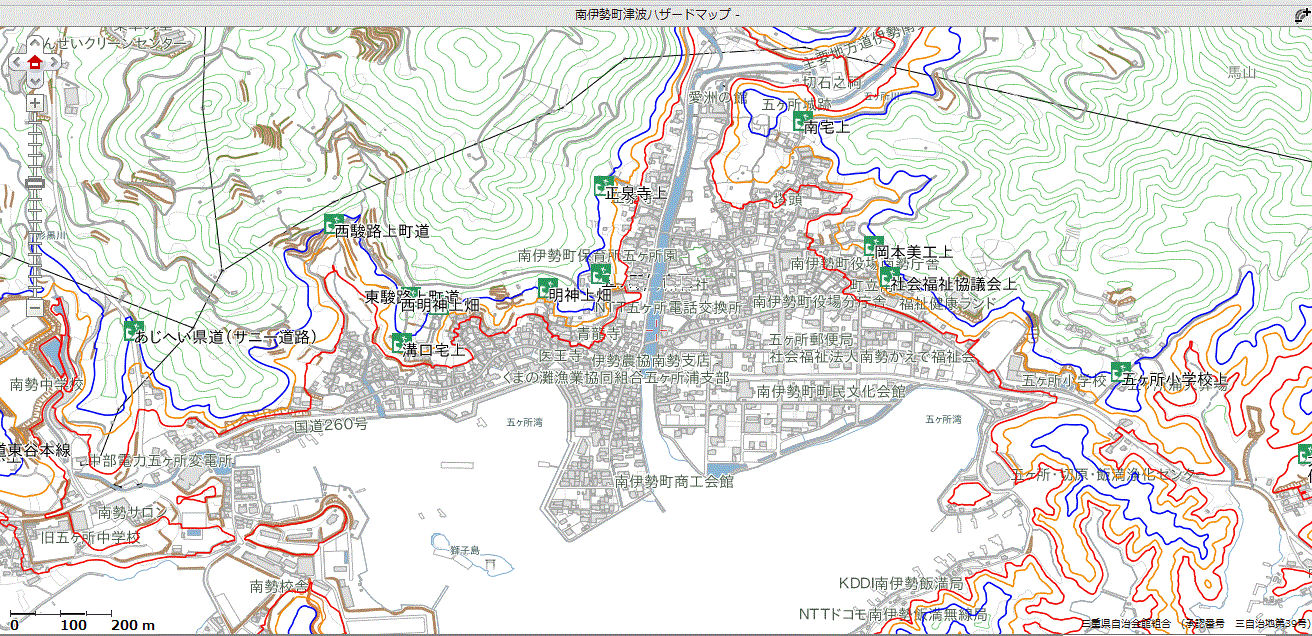
Task: Click evacuation icon at 正泉寺上
Action: (x=603, y=186)
